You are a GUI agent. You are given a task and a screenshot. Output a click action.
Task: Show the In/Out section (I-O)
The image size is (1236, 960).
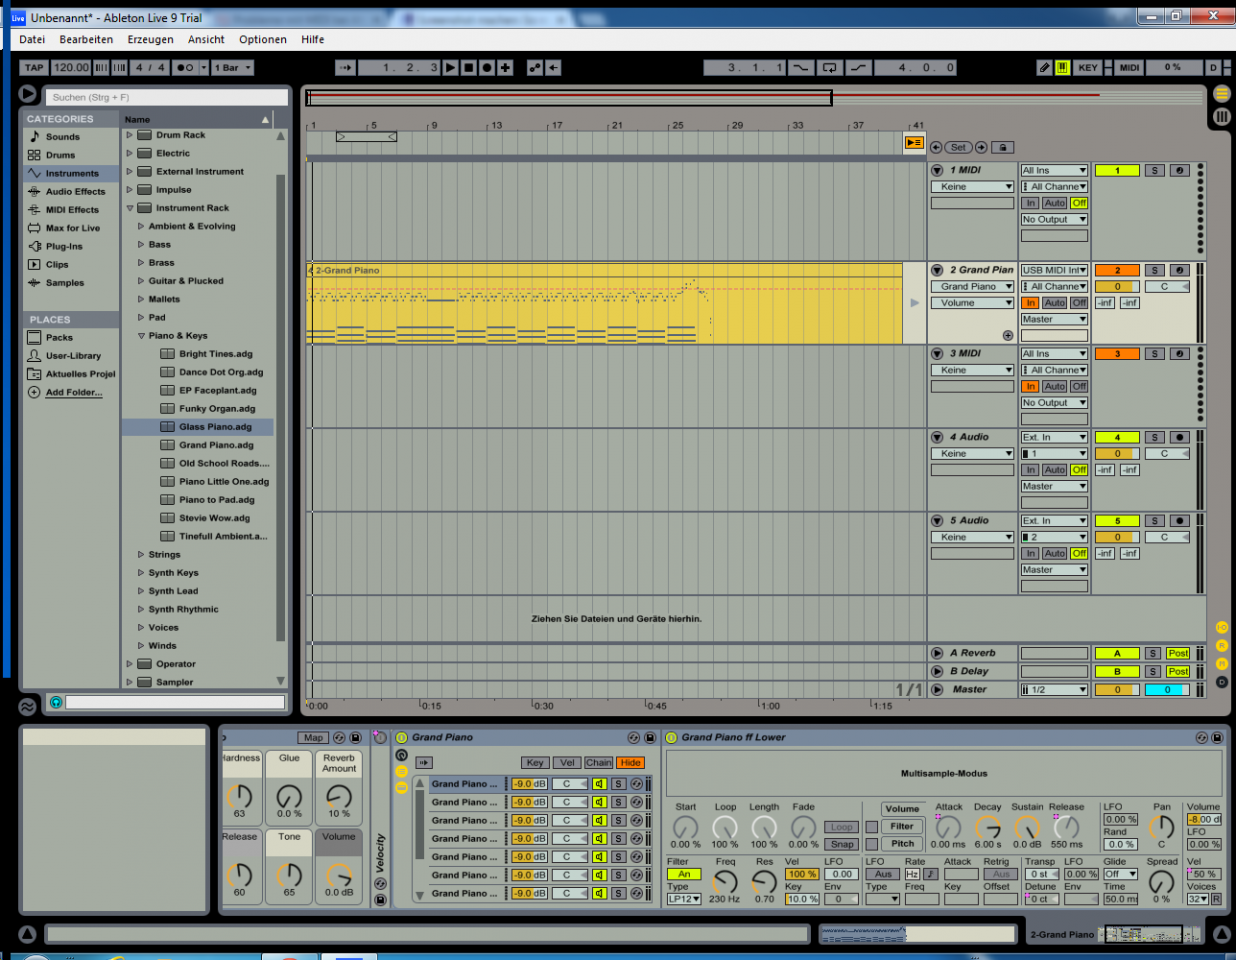click(1221, 627)
